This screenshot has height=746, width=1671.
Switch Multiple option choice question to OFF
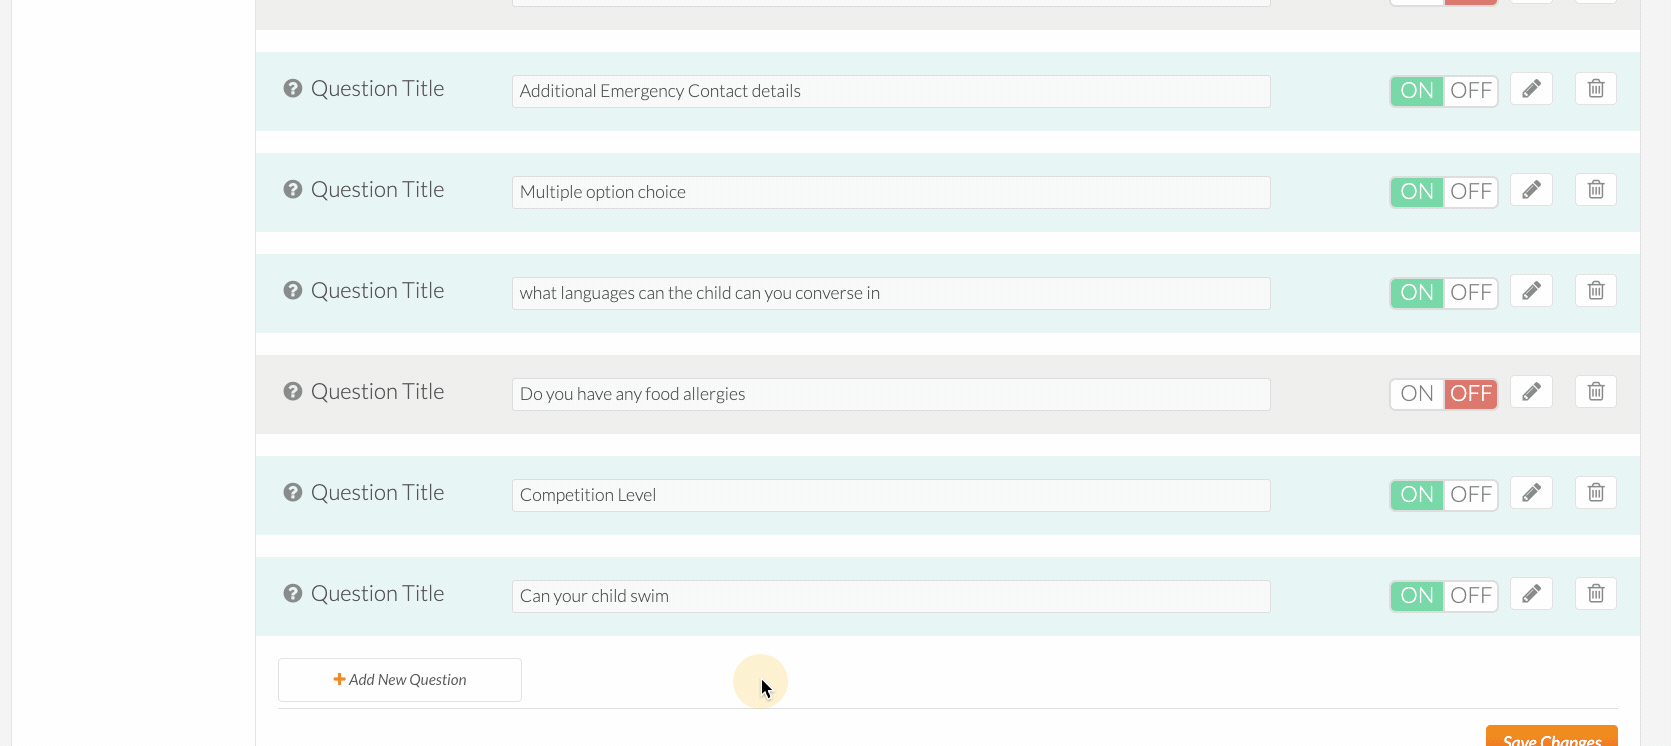coord(1471,192)
